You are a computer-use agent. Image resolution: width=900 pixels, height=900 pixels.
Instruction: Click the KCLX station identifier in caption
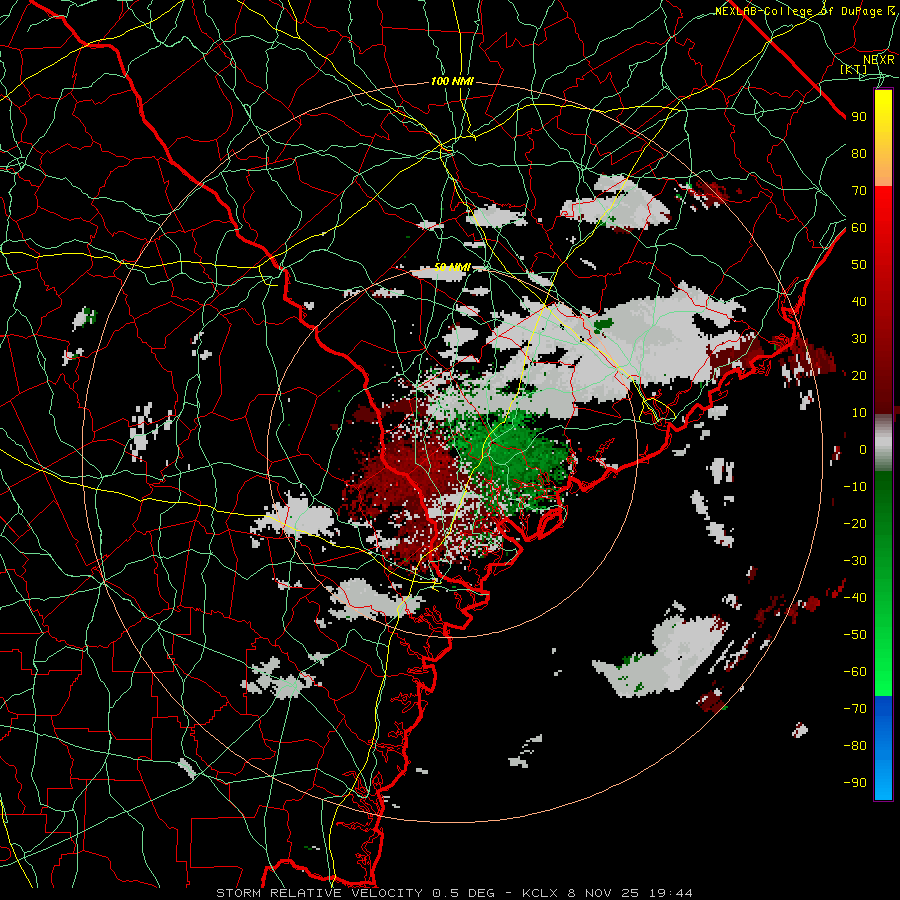(x=540, y=893)
